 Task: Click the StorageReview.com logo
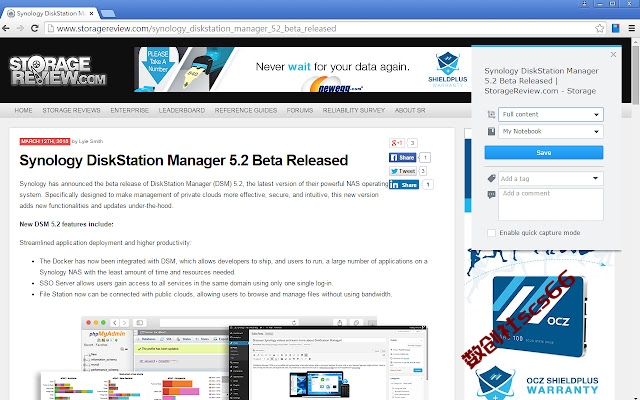[58, 70]
